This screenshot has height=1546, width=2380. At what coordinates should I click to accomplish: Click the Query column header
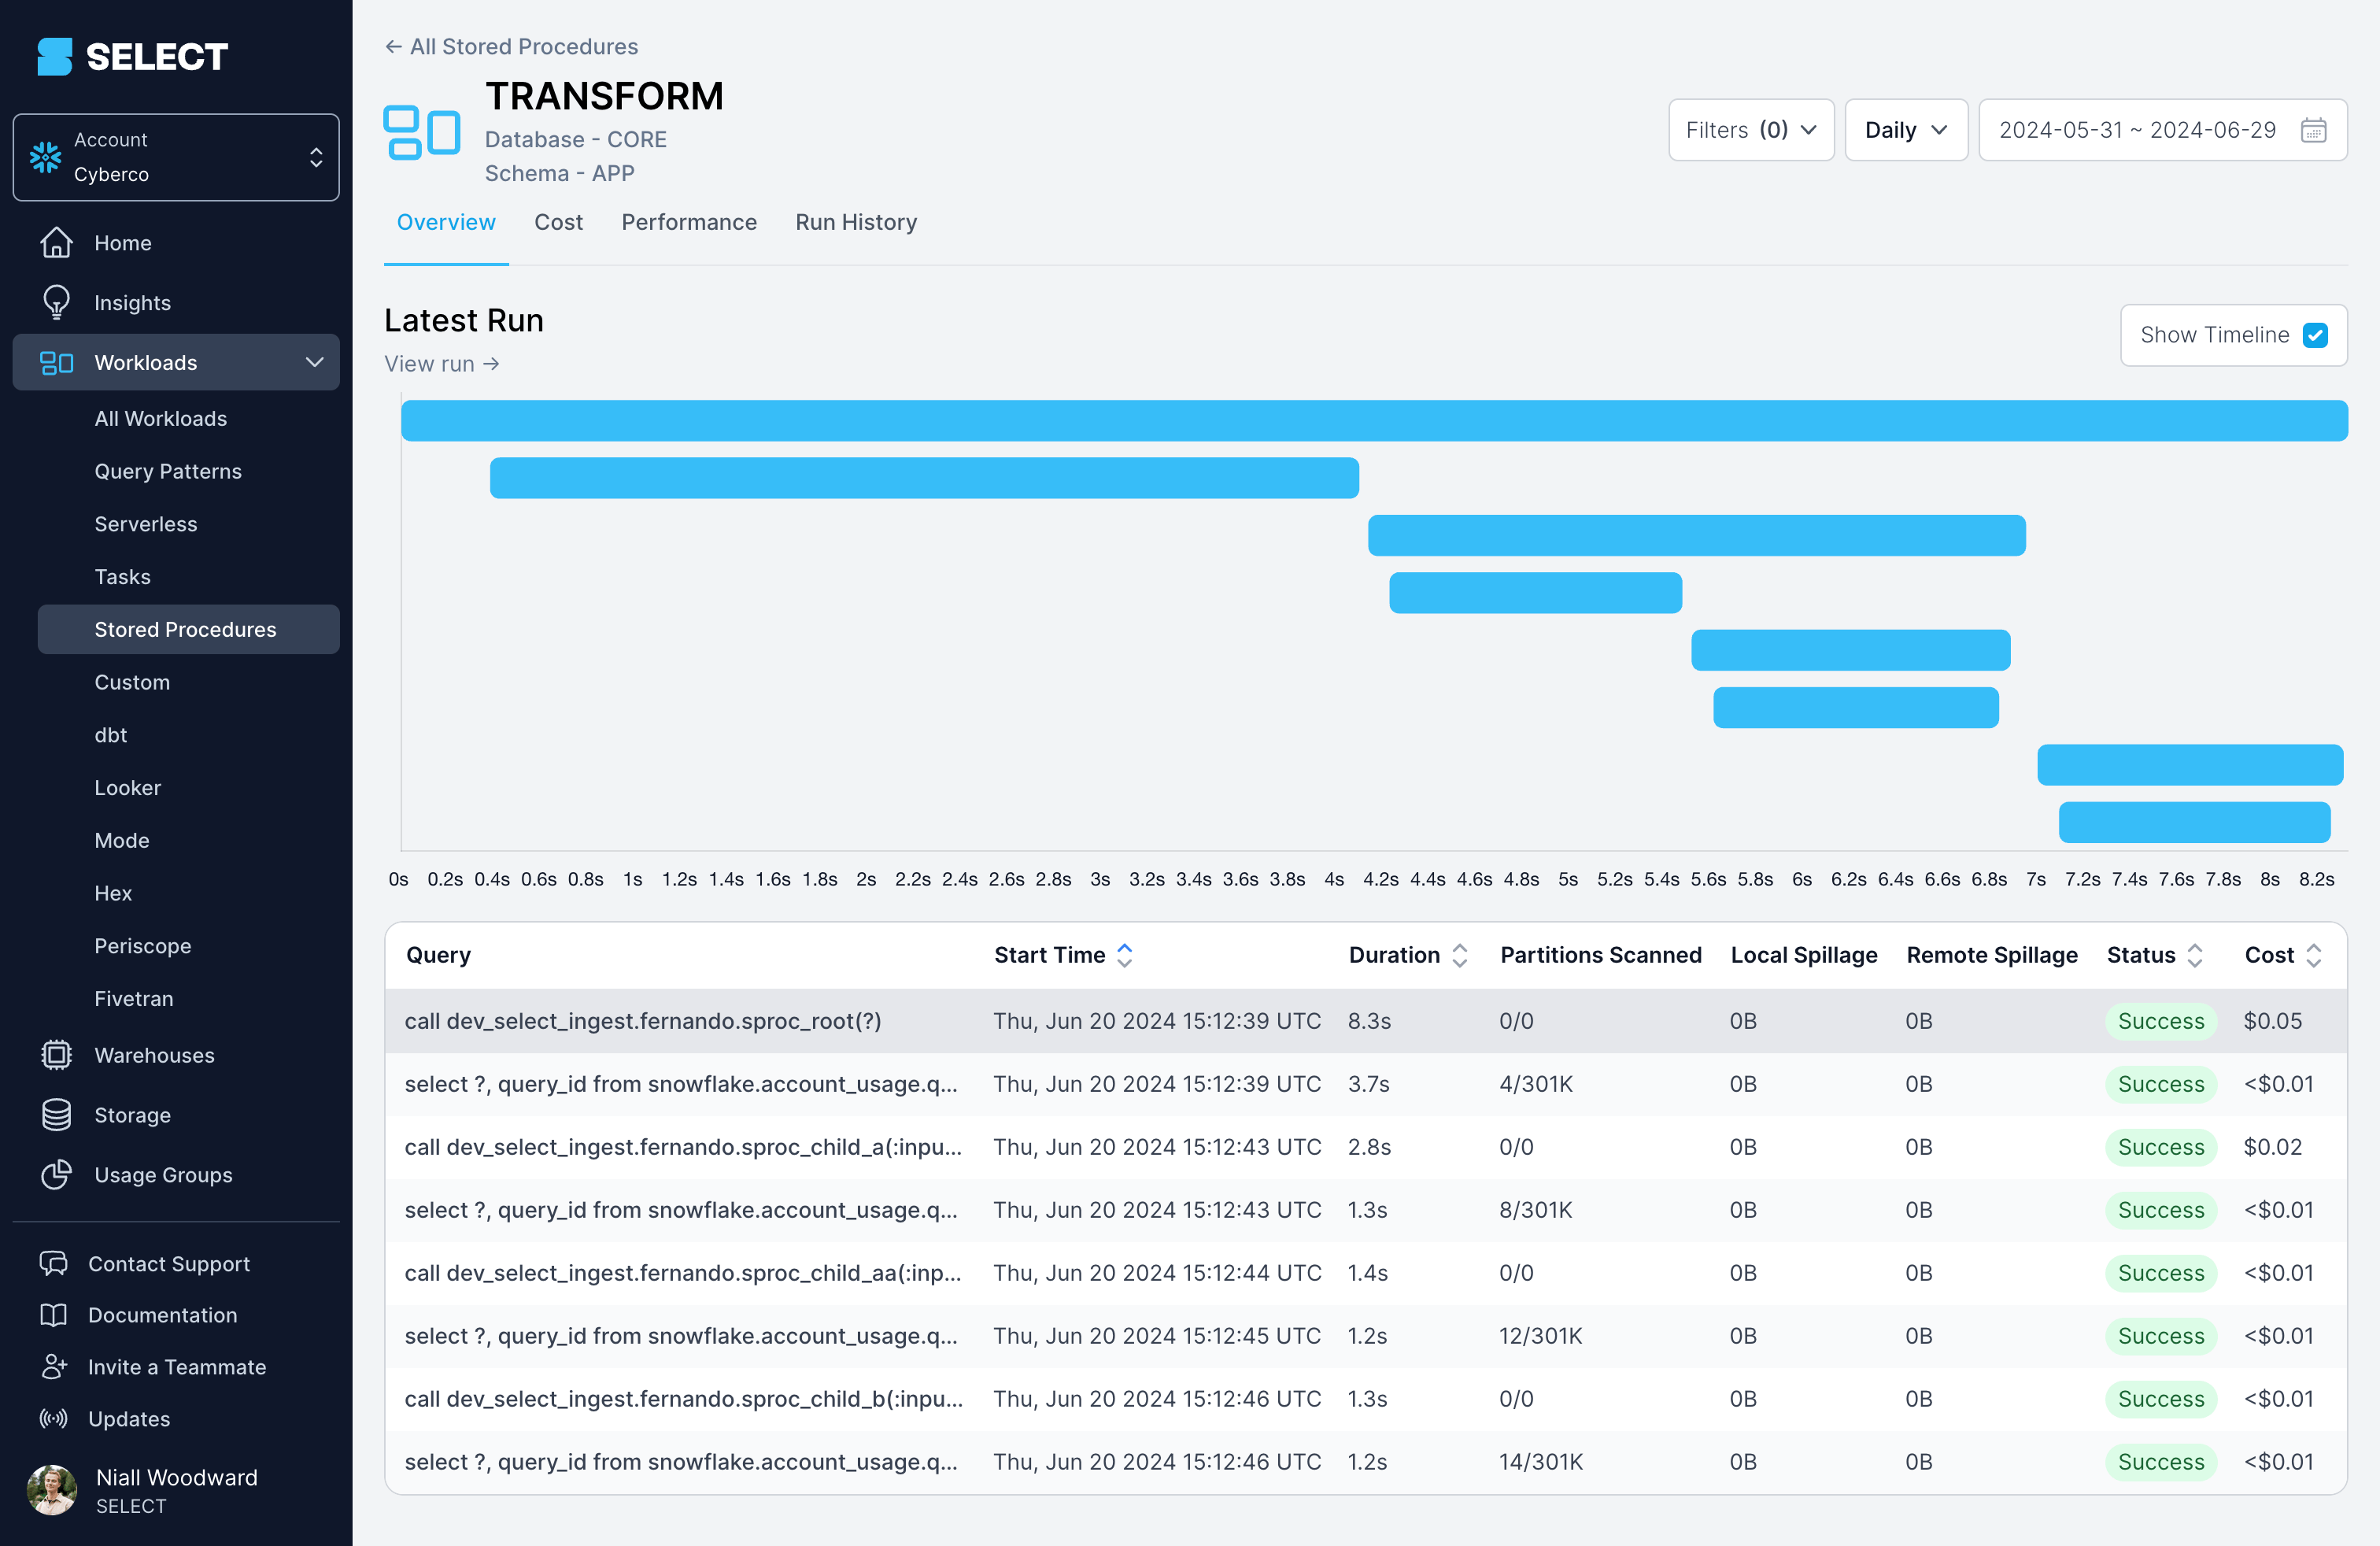(438, 955)
